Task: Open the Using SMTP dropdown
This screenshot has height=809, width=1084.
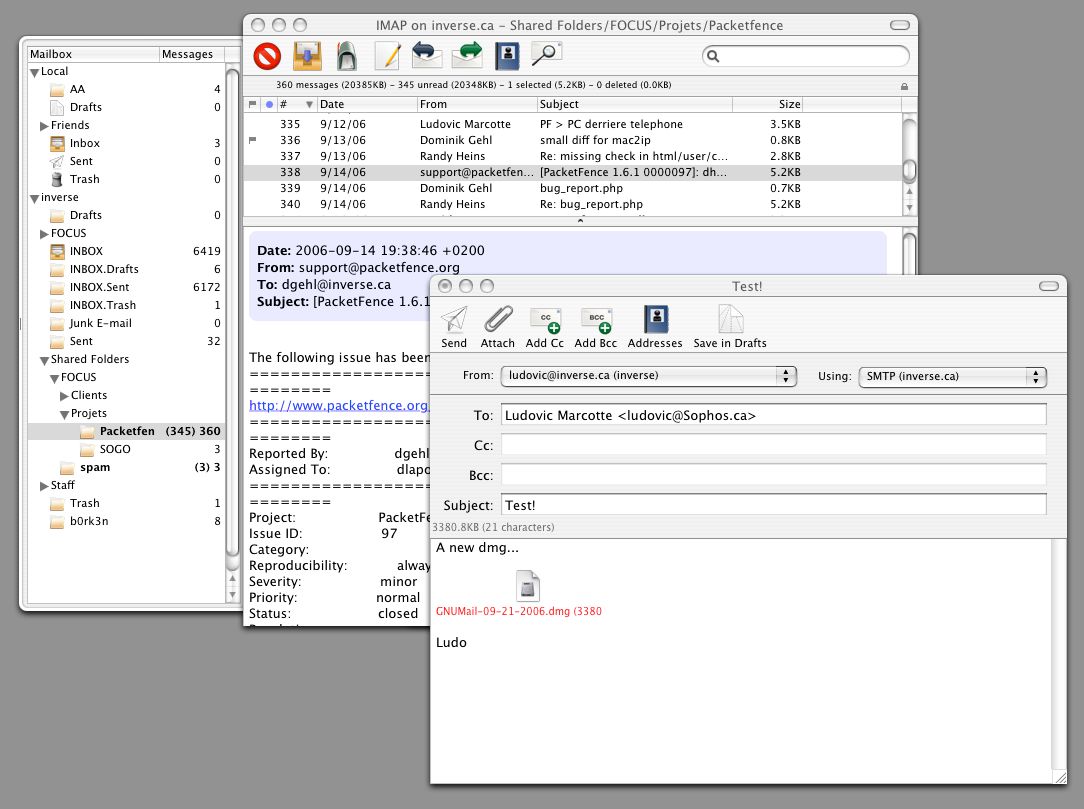Action: click(953, 376)
